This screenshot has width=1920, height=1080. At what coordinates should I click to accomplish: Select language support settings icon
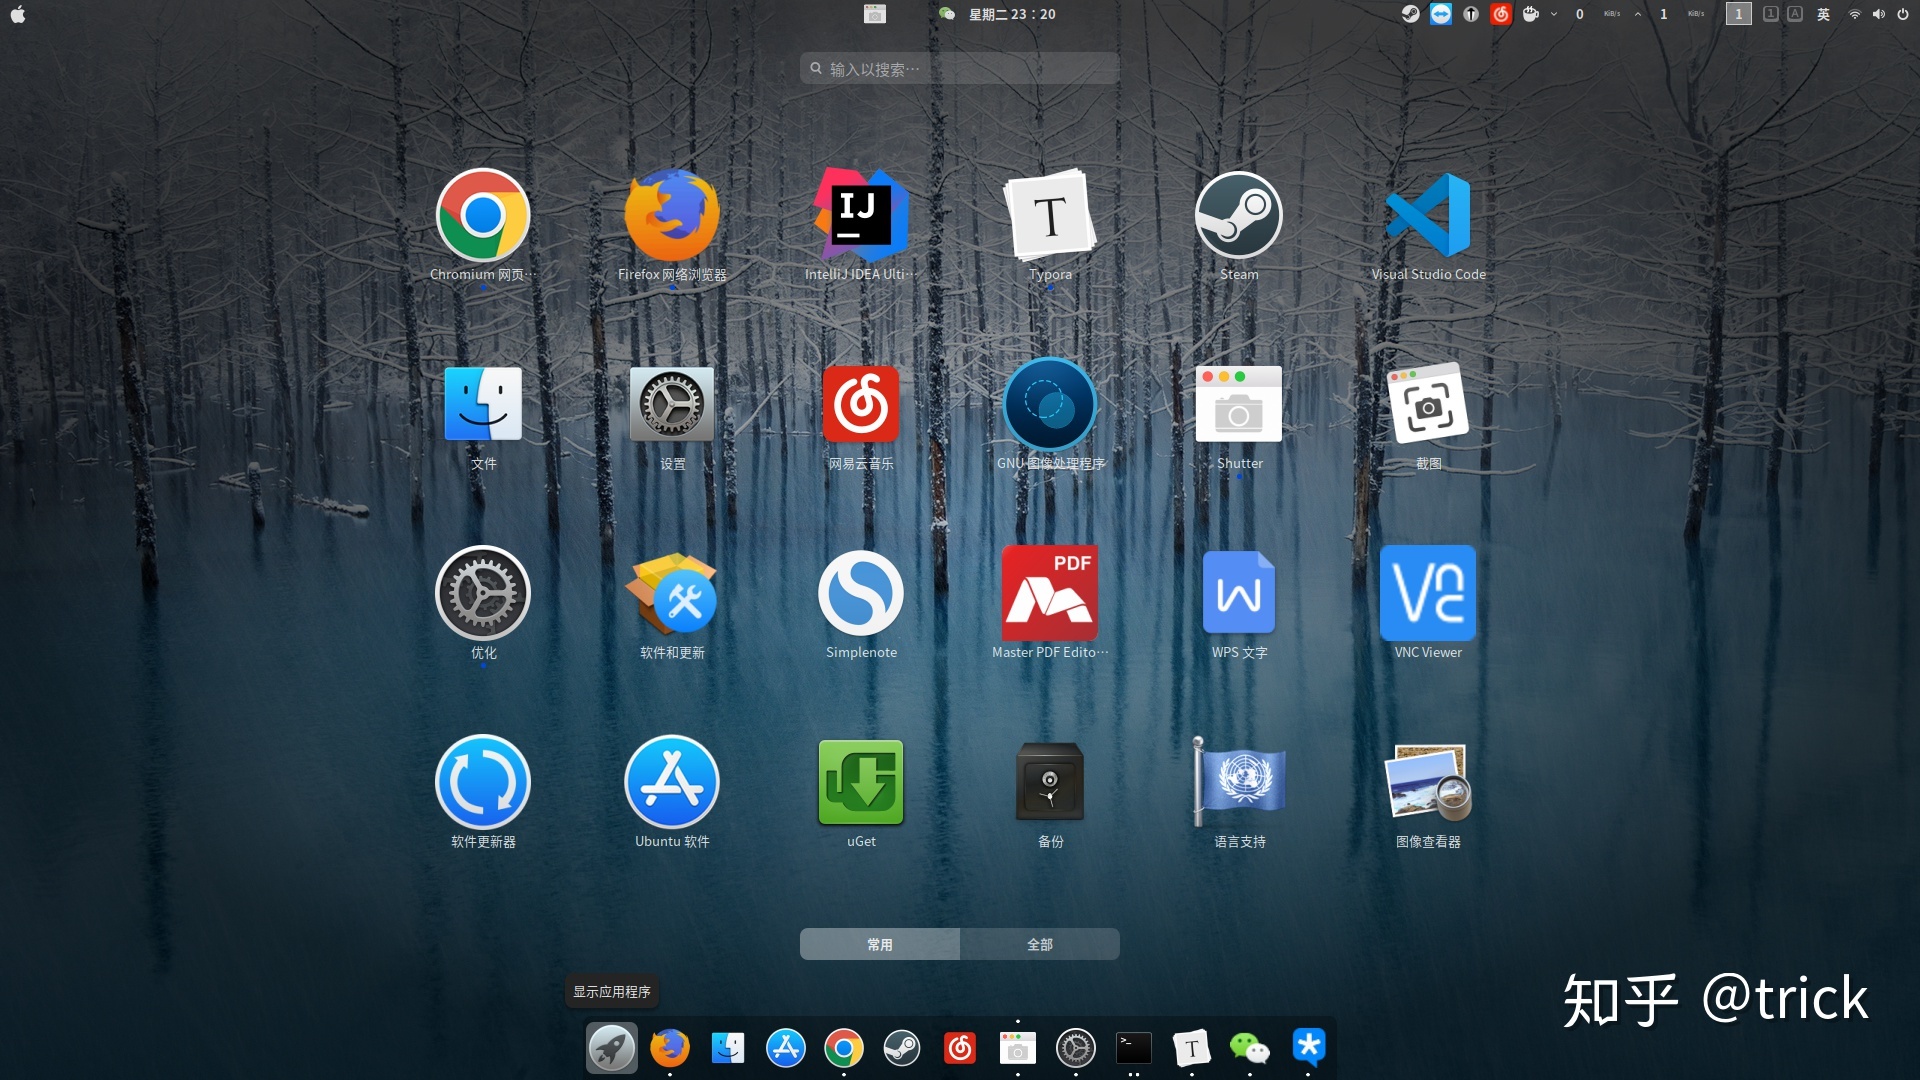click(1240, 785)
